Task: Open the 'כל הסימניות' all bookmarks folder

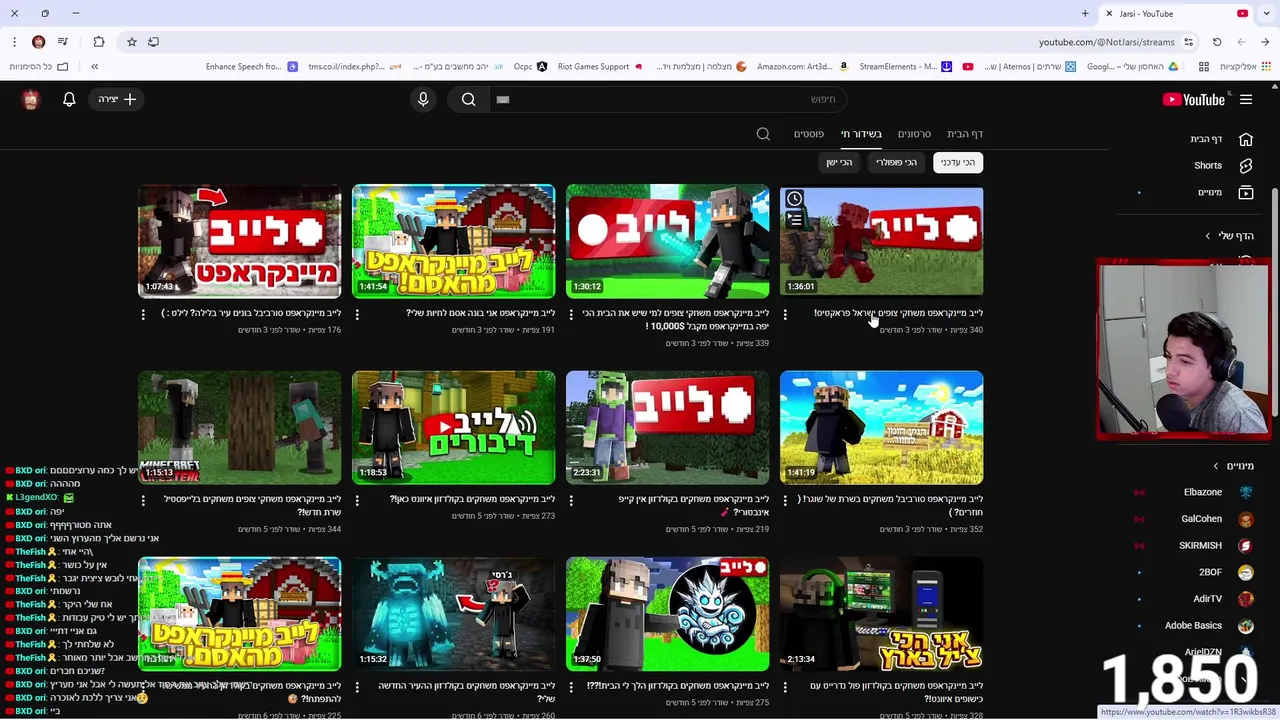Action: coord(39,67)
